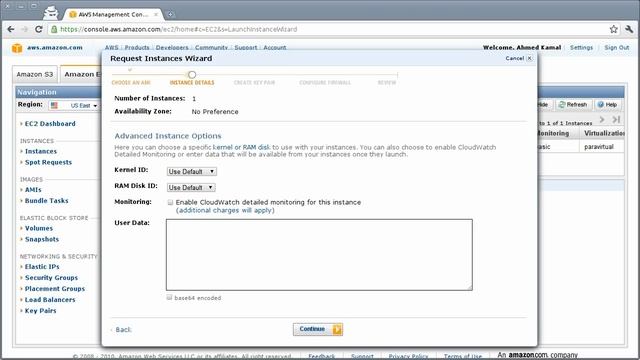The height and width of the screenshot is (360, 640).
Task: Bookmark page with the star icon
Action: [613, 29]
